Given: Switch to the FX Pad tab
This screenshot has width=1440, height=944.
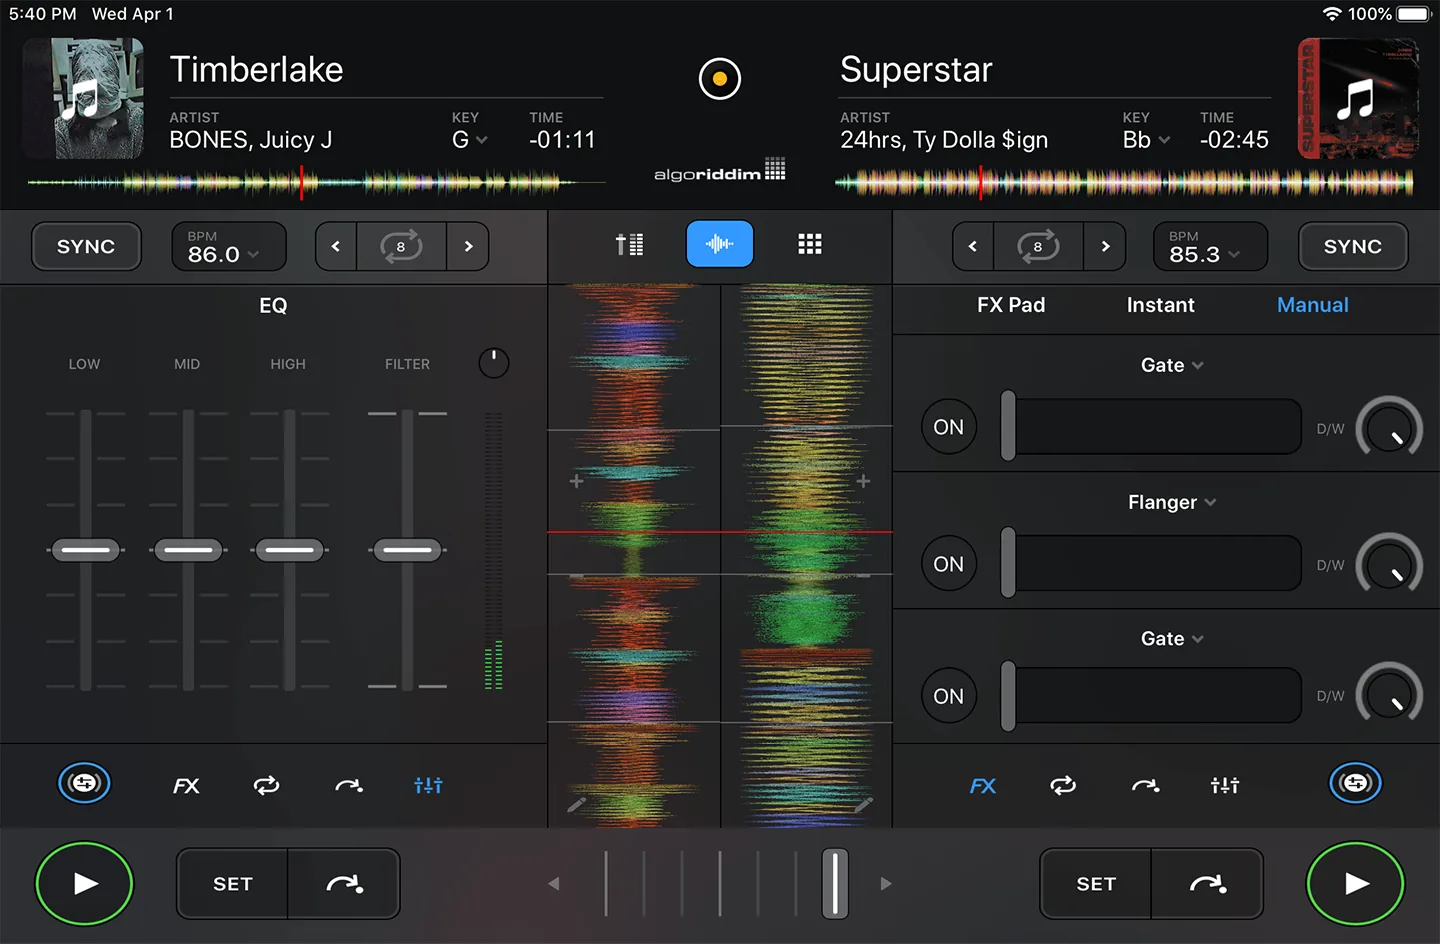Looking at the screenshot, I should tap(1011, 305).
